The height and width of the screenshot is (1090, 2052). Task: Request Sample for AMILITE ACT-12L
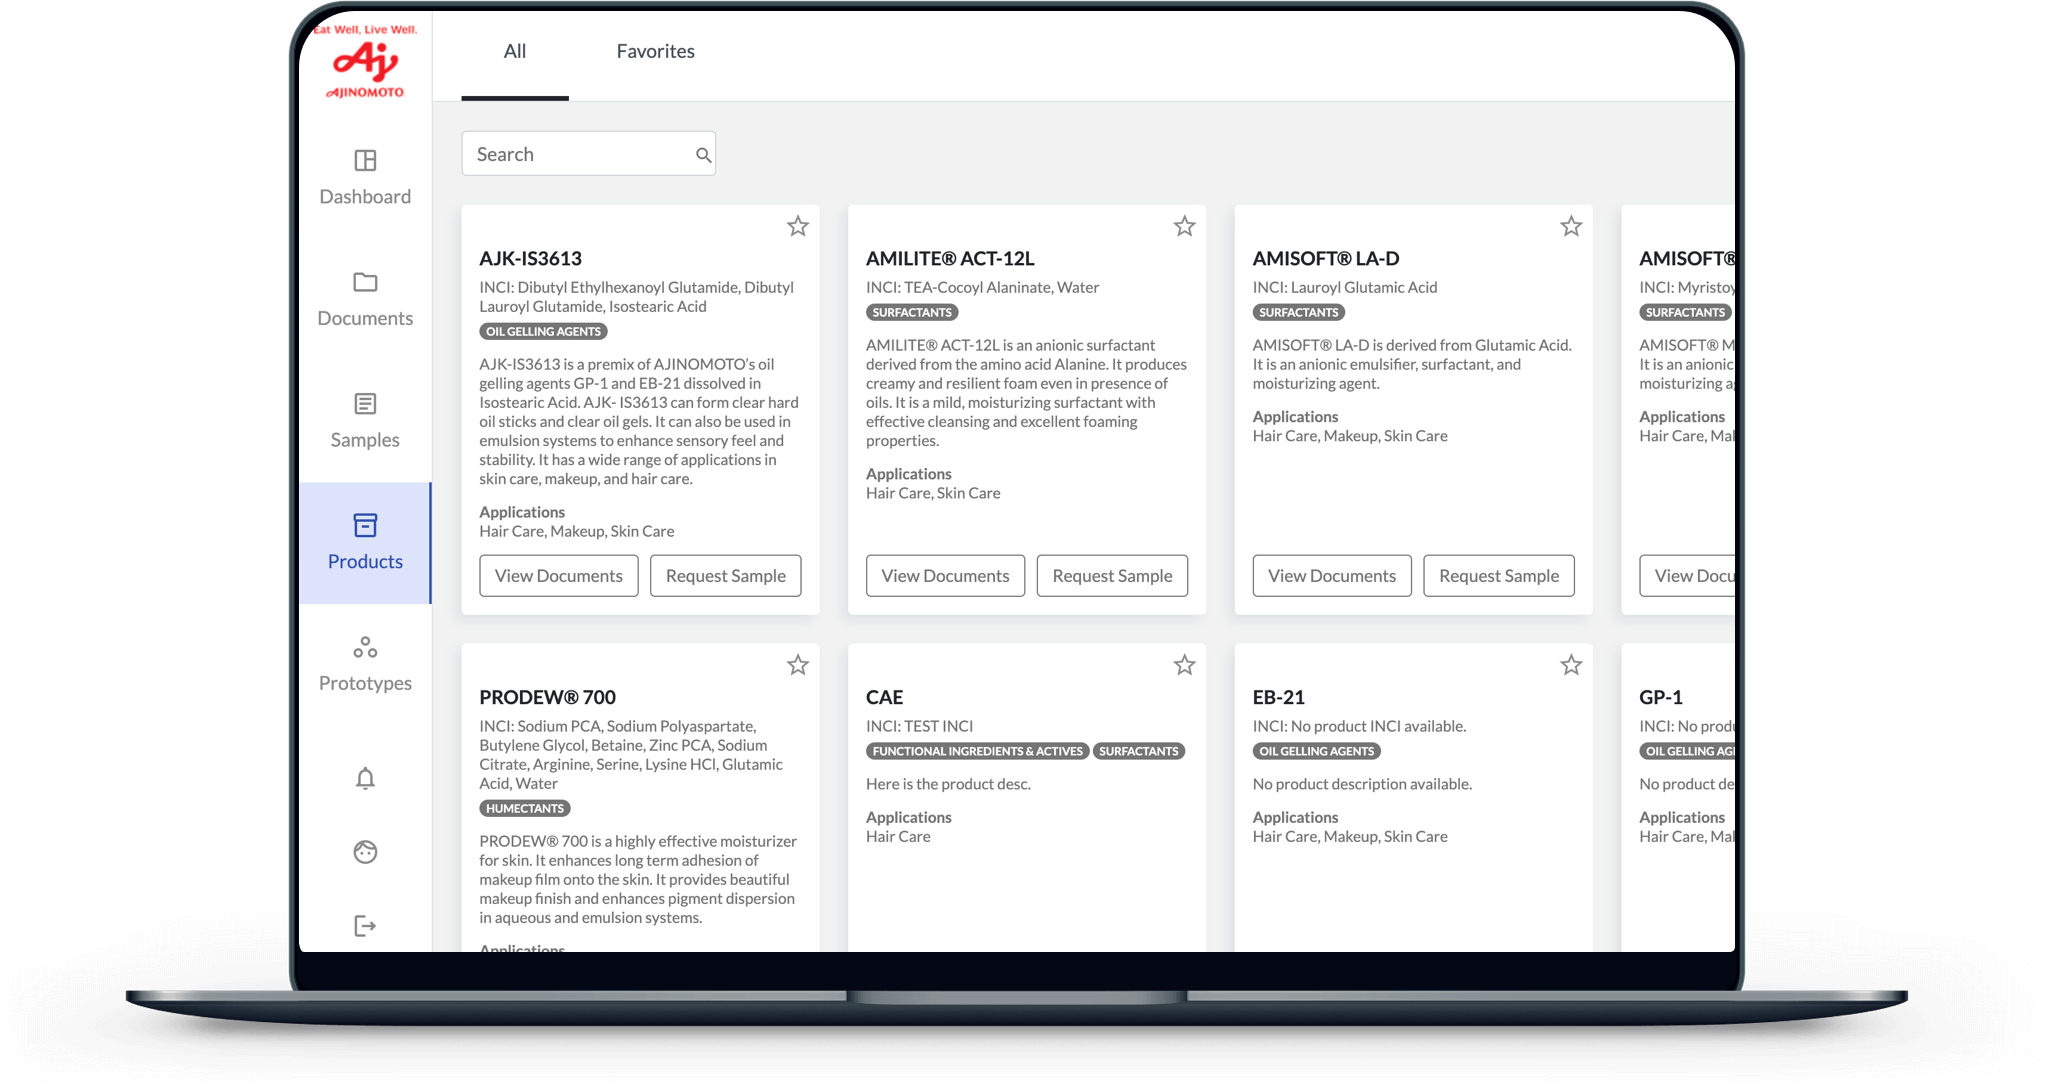[1112, 576]
